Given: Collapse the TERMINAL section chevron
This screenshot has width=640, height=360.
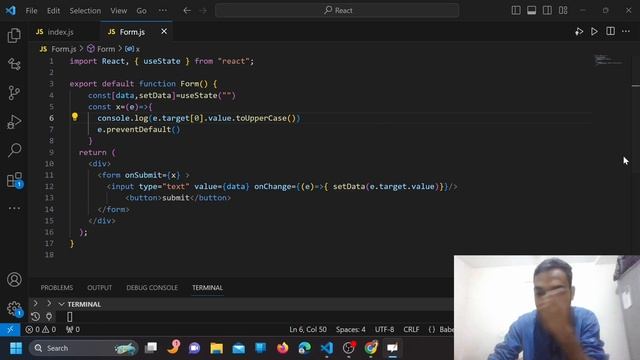Looking at the screenshot, I should click(62, 304).
